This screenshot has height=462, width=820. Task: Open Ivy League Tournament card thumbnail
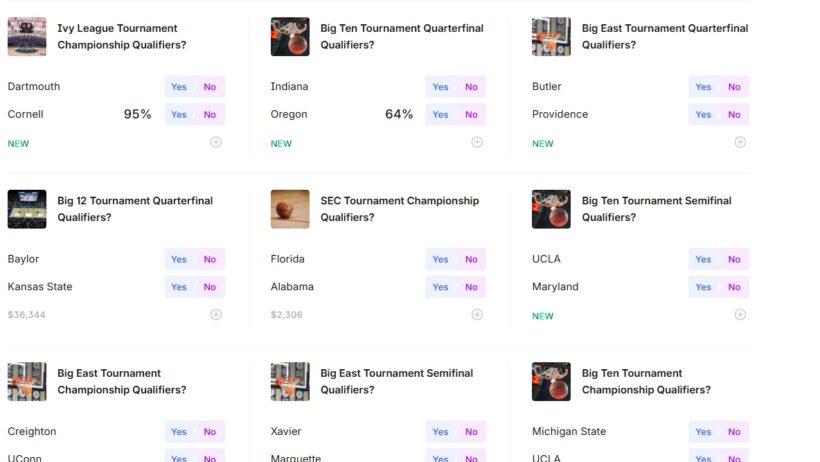[27, 37]
